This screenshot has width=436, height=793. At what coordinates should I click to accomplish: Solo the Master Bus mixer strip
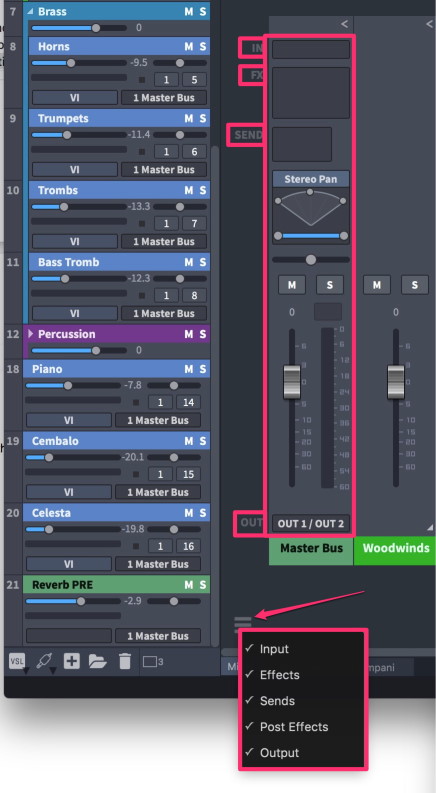click(x=330, y=285)
